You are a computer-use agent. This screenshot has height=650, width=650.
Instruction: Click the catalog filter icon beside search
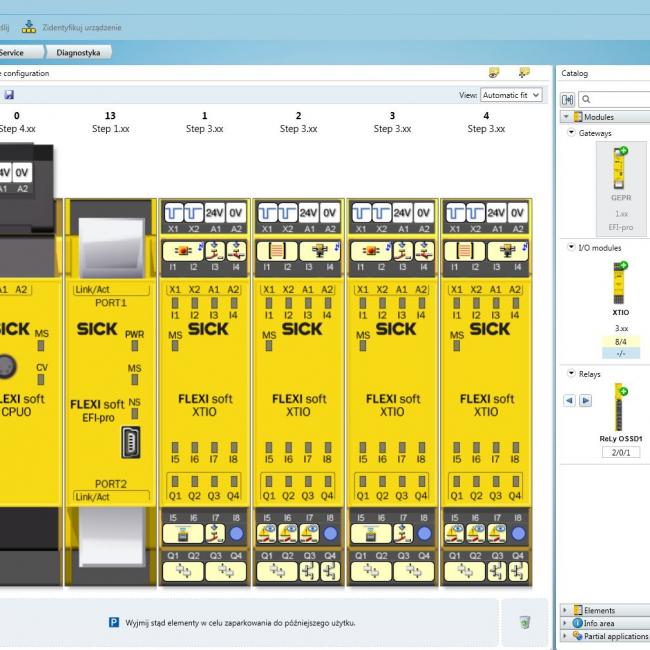click(568, 99)
